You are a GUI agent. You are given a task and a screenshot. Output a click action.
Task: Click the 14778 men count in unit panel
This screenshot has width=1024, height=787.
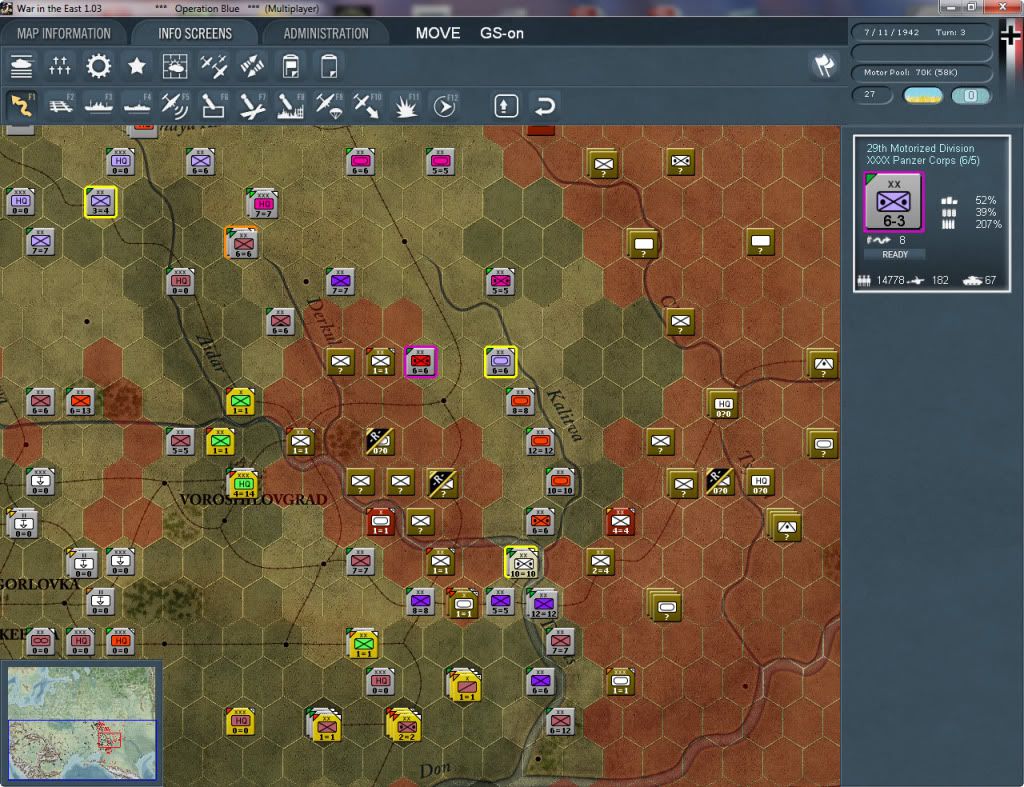(889, 280)
